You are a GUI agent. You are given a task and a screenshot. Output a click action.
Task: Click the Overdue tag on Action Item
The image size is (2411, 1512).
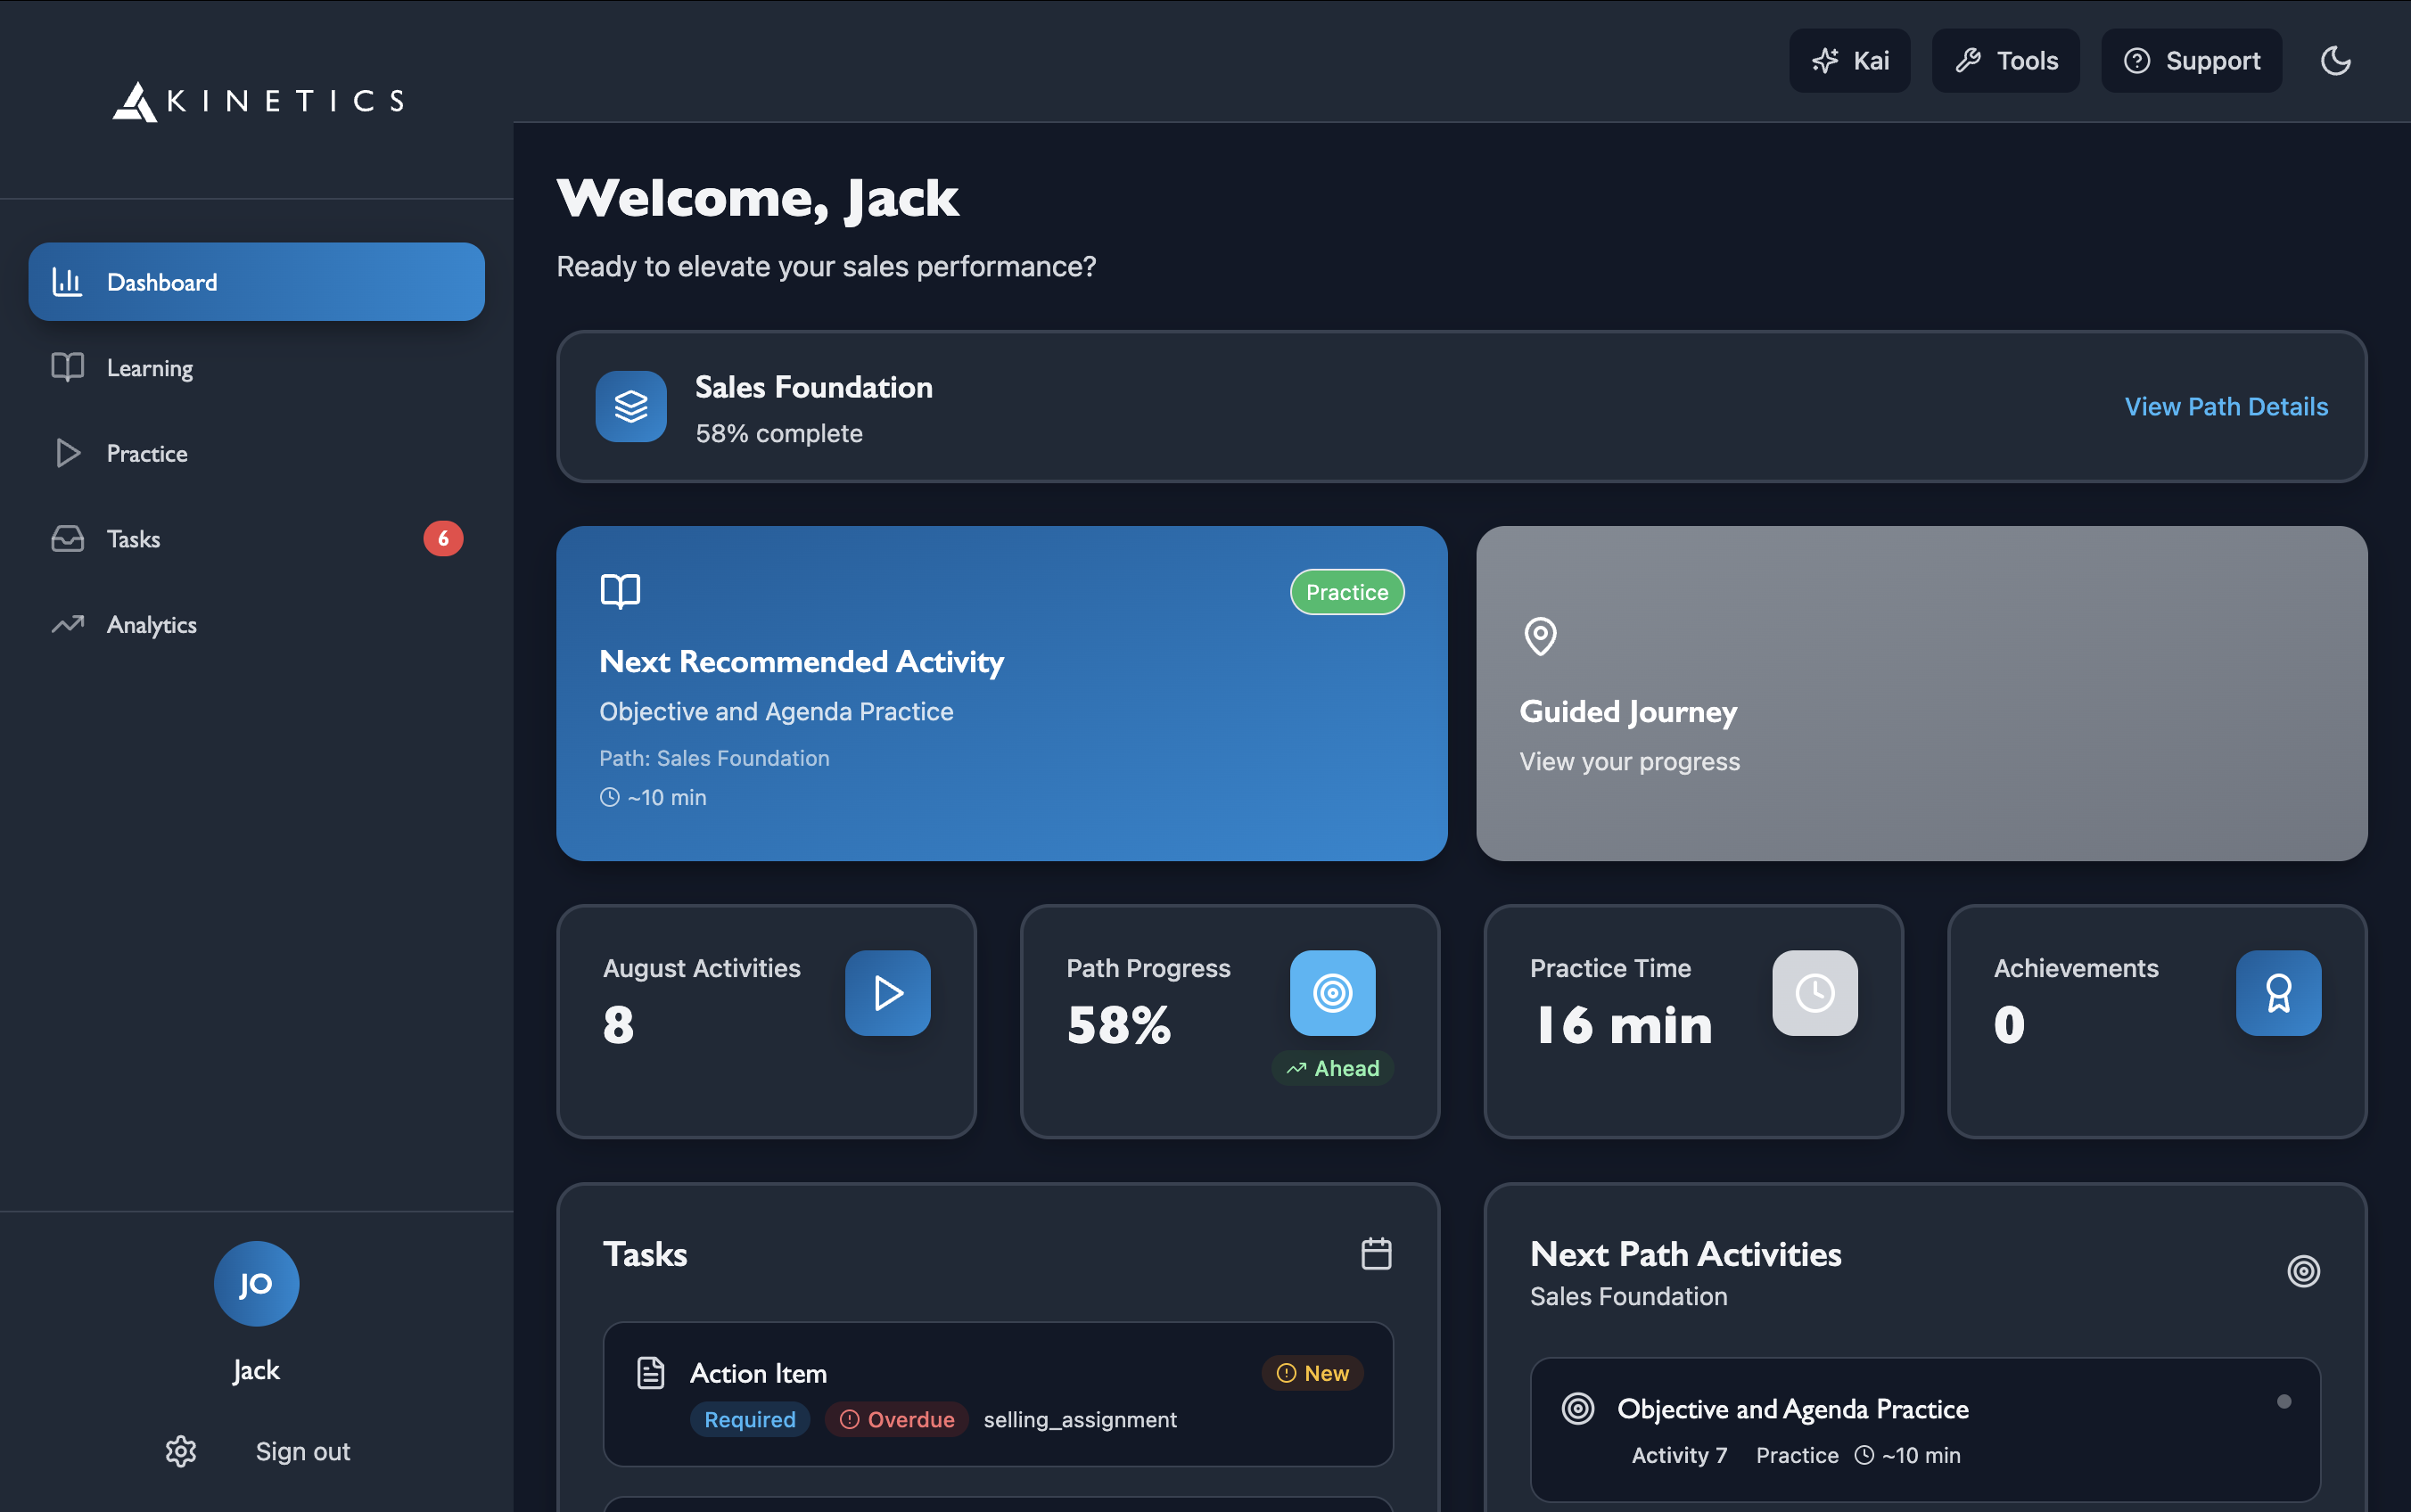click(896, 1420)
